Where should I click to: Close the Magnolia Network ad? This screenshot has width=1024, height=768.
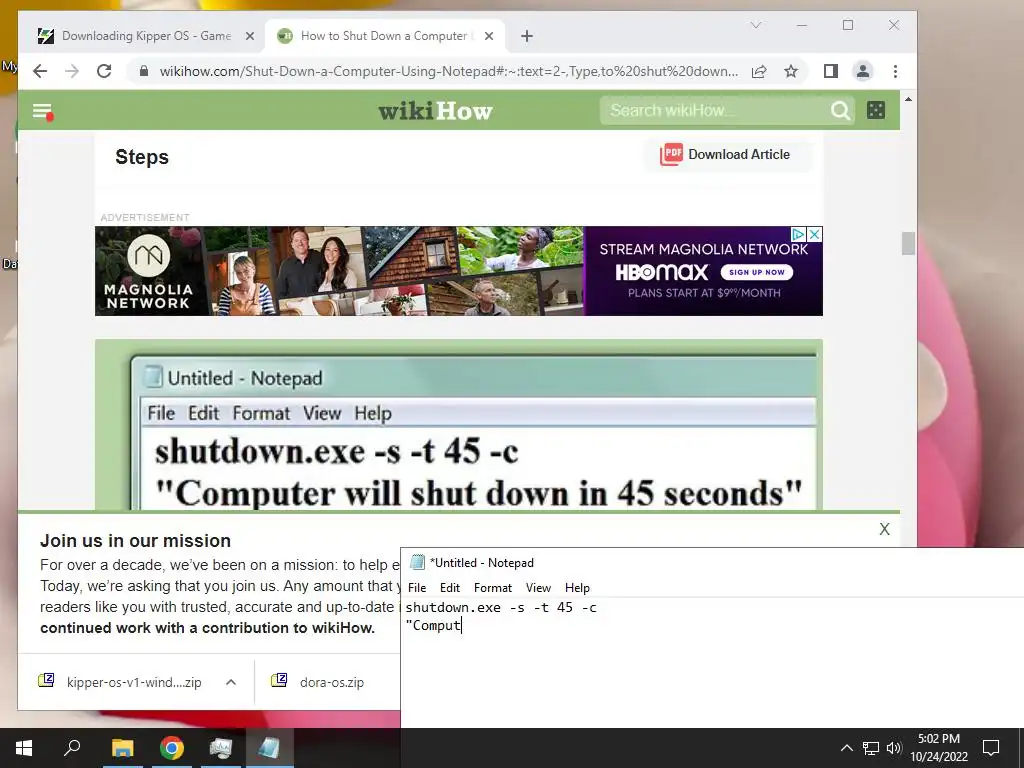click(x=815, y=234)
